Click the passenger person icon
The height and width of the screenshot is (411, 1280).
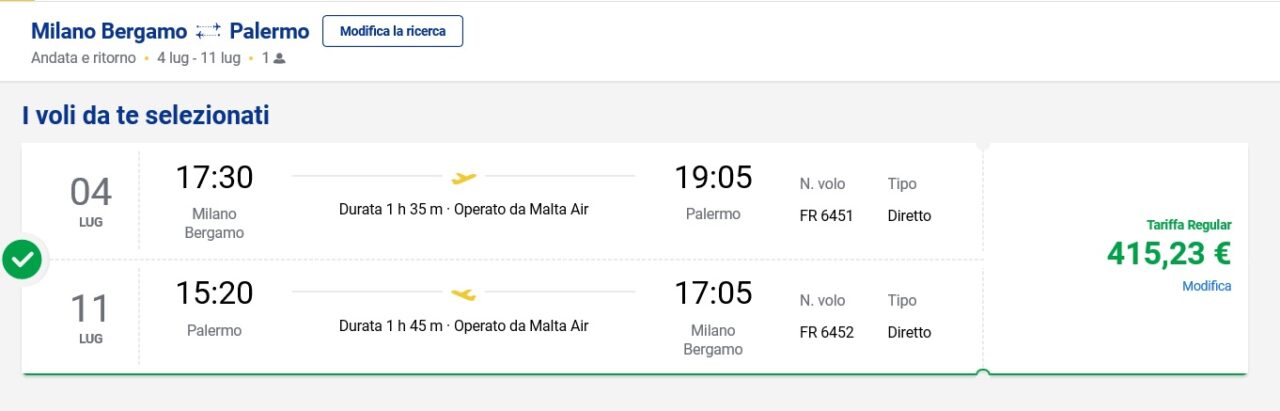pyautogui.click(x=279, y=58)
